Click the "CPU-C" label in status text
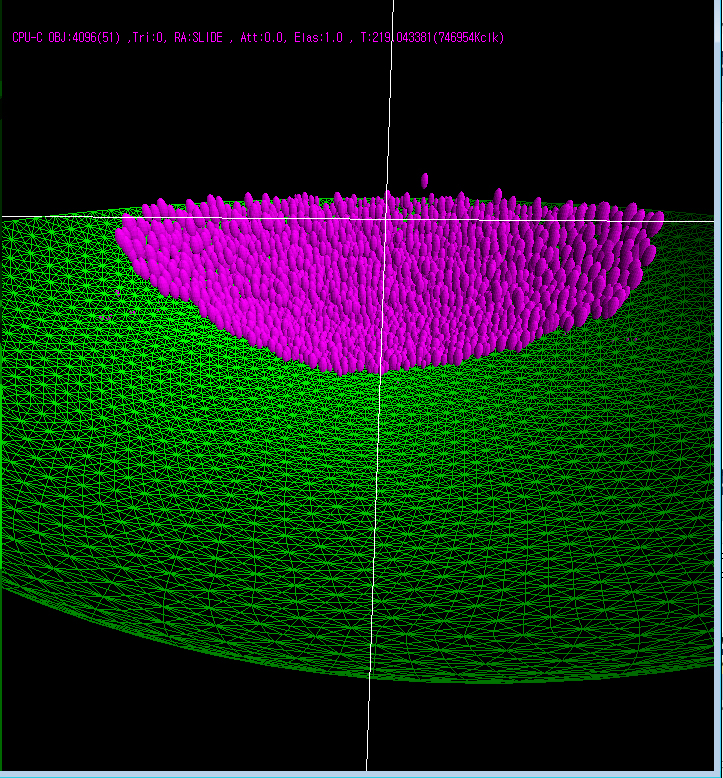723x778 pixels. click(x=28, y=38)
